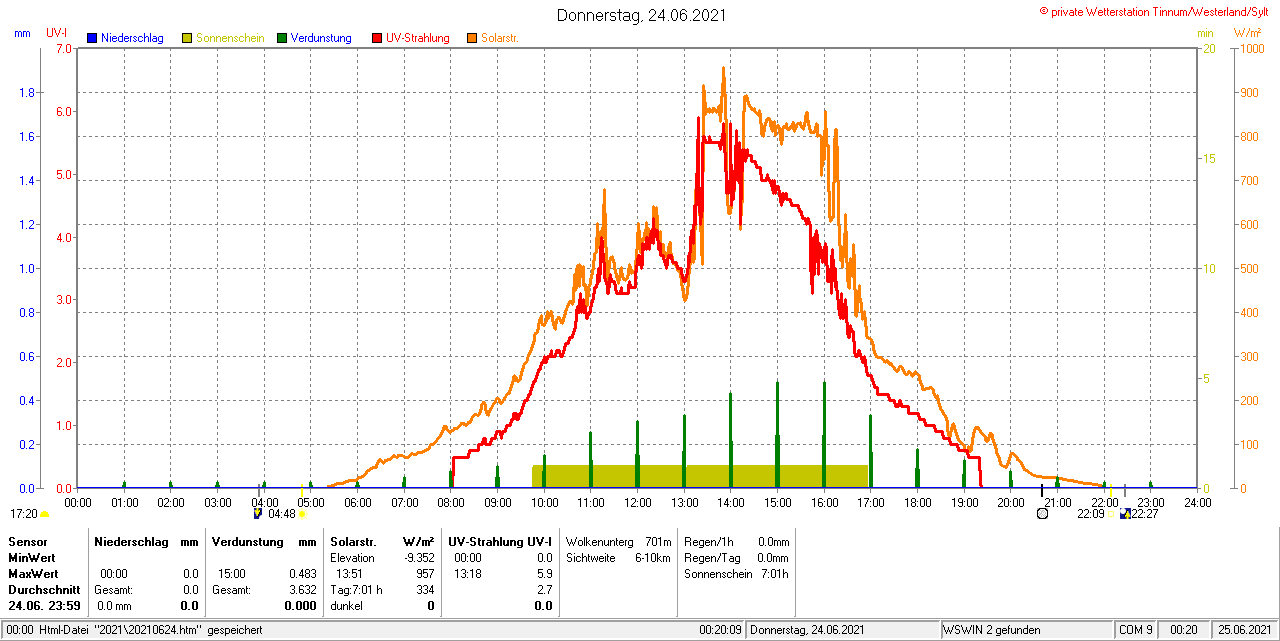Click the Wolkenunterg 701m entry
Viewport: 1280px width, 641px height.
[x=619, y=541]
